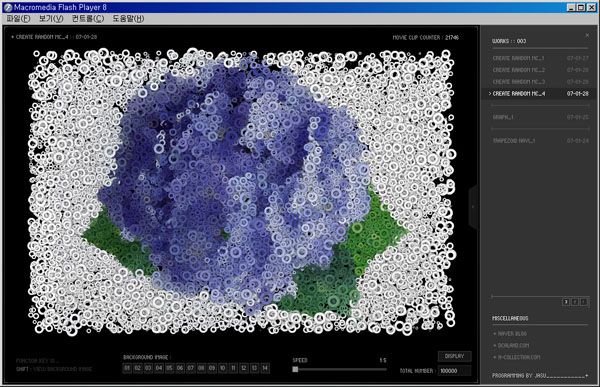600x387 pixels.
Task: Click the SPEED label
Action: click(x=300, y=361)
